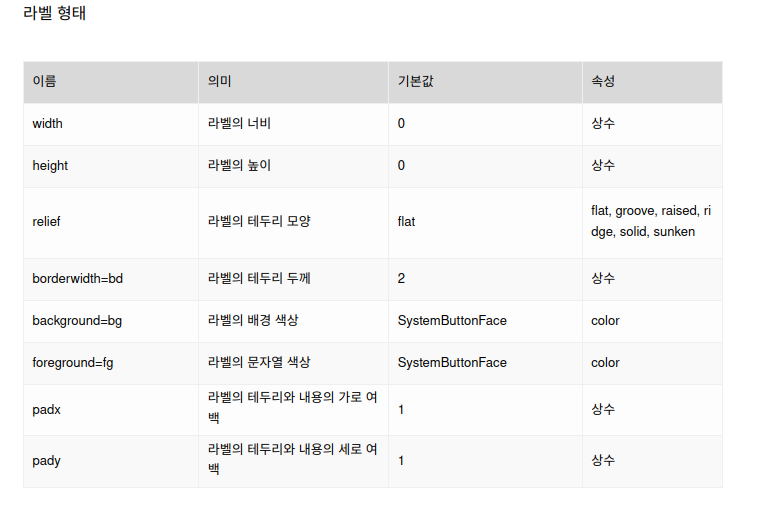Select SystemButtonFace in the background row

452,321
